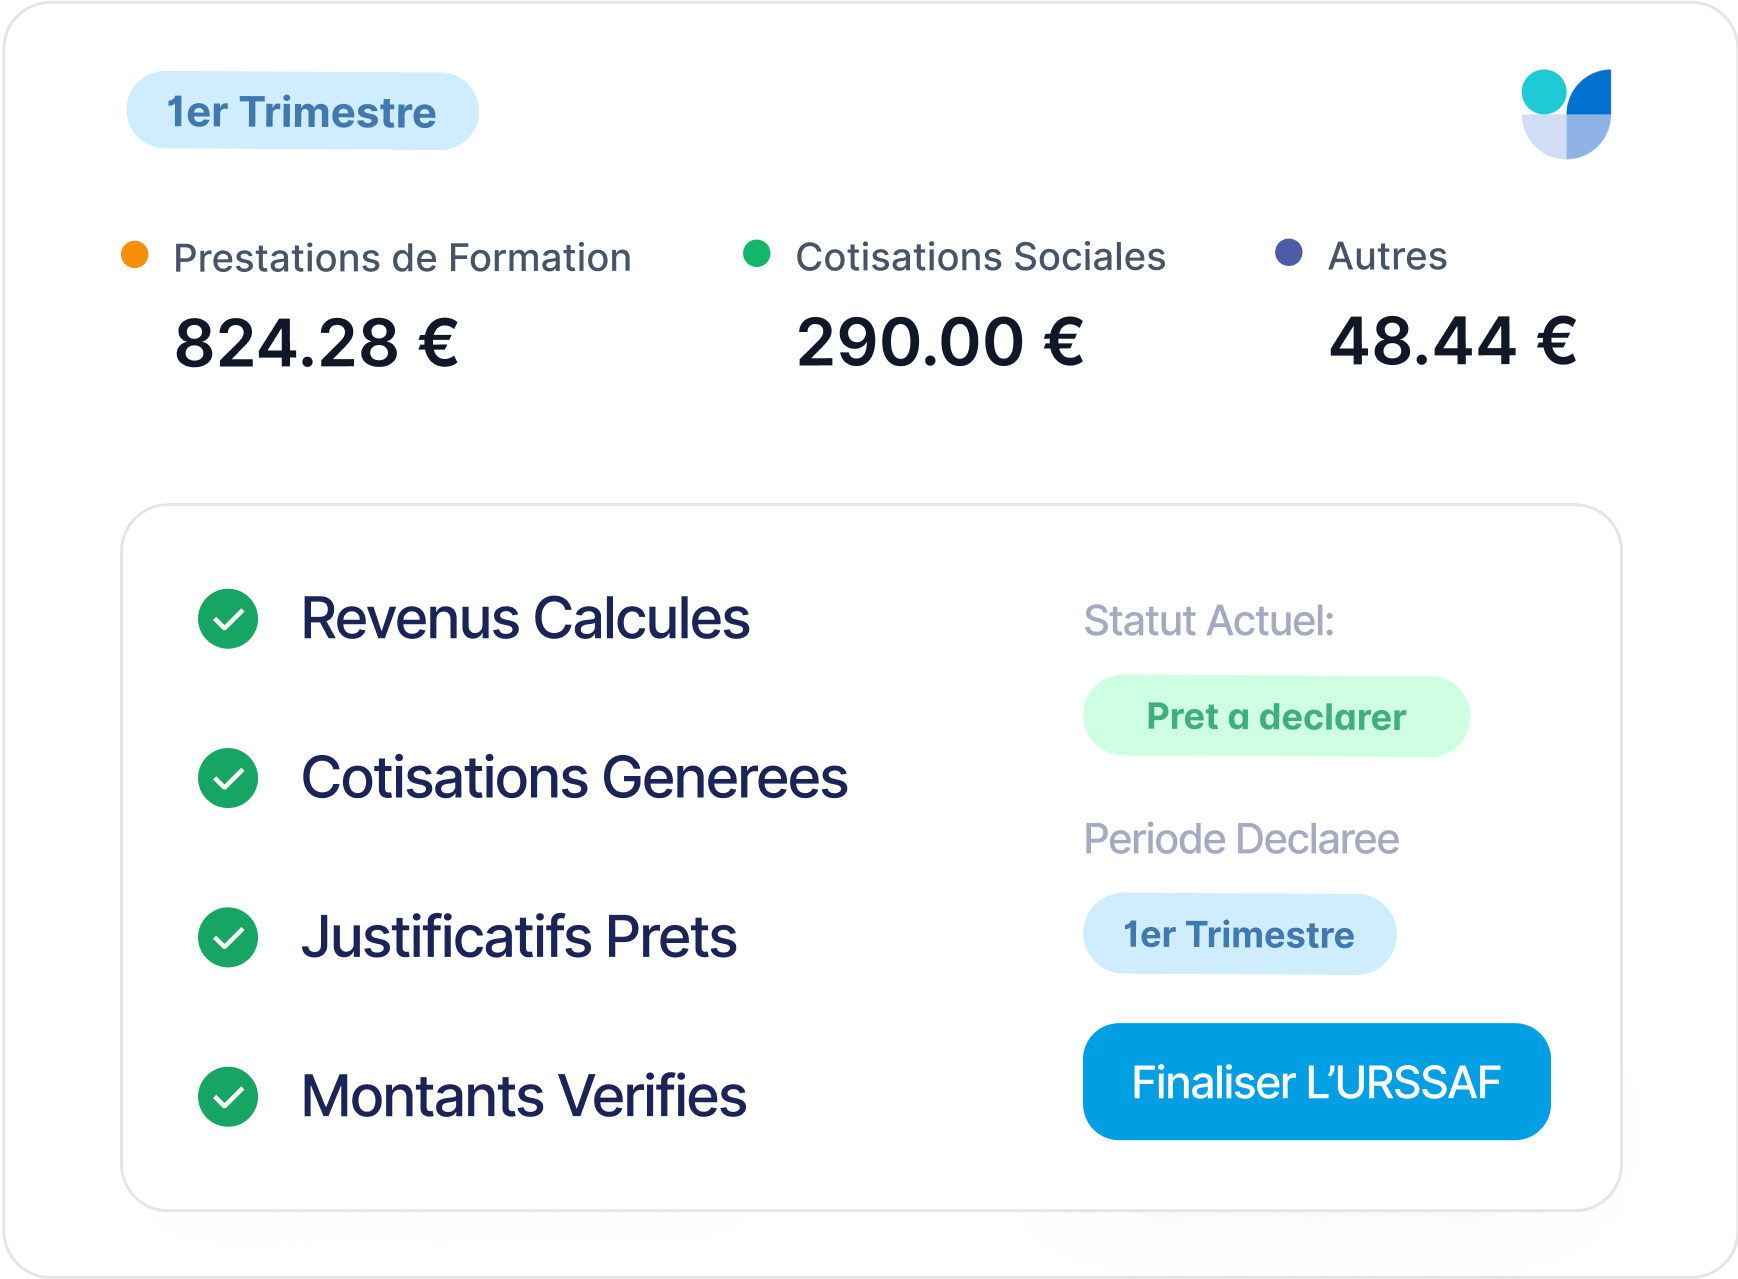Click the Revenus Calcules text

pos(525,618)
